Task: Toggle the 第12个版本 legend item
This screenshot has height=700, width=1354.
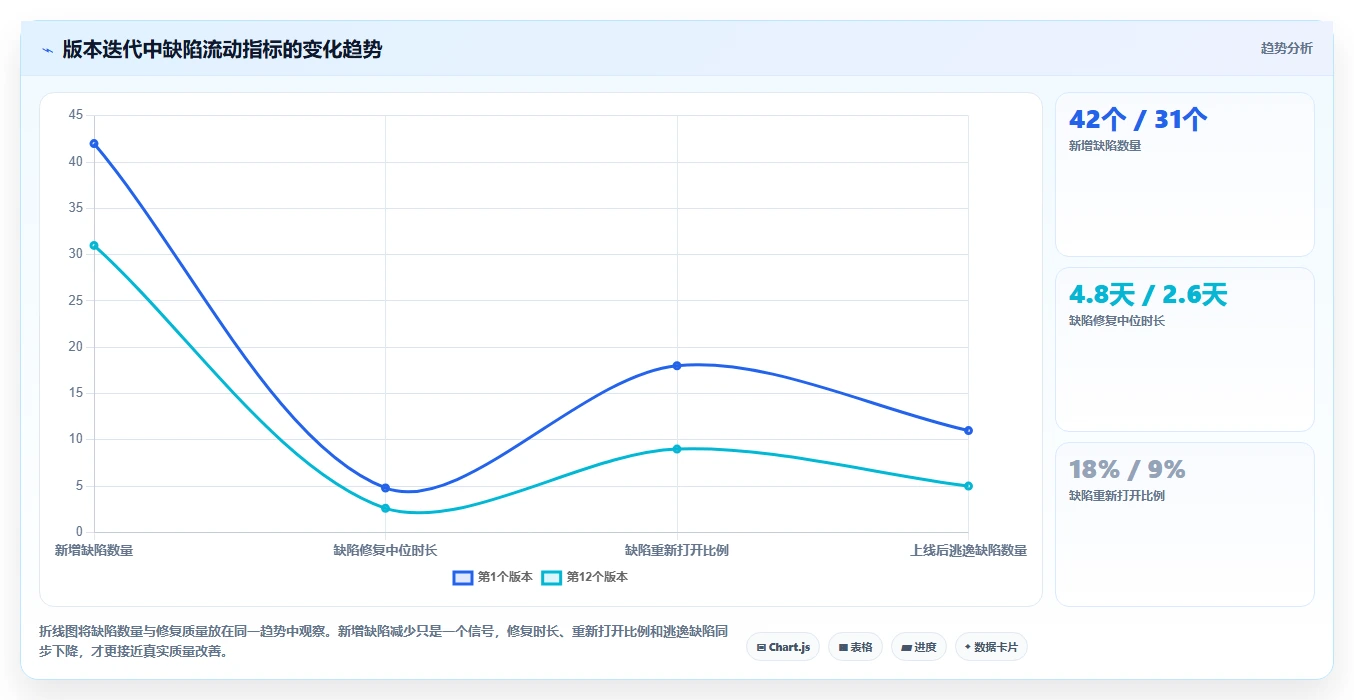Action: [585, 577]
